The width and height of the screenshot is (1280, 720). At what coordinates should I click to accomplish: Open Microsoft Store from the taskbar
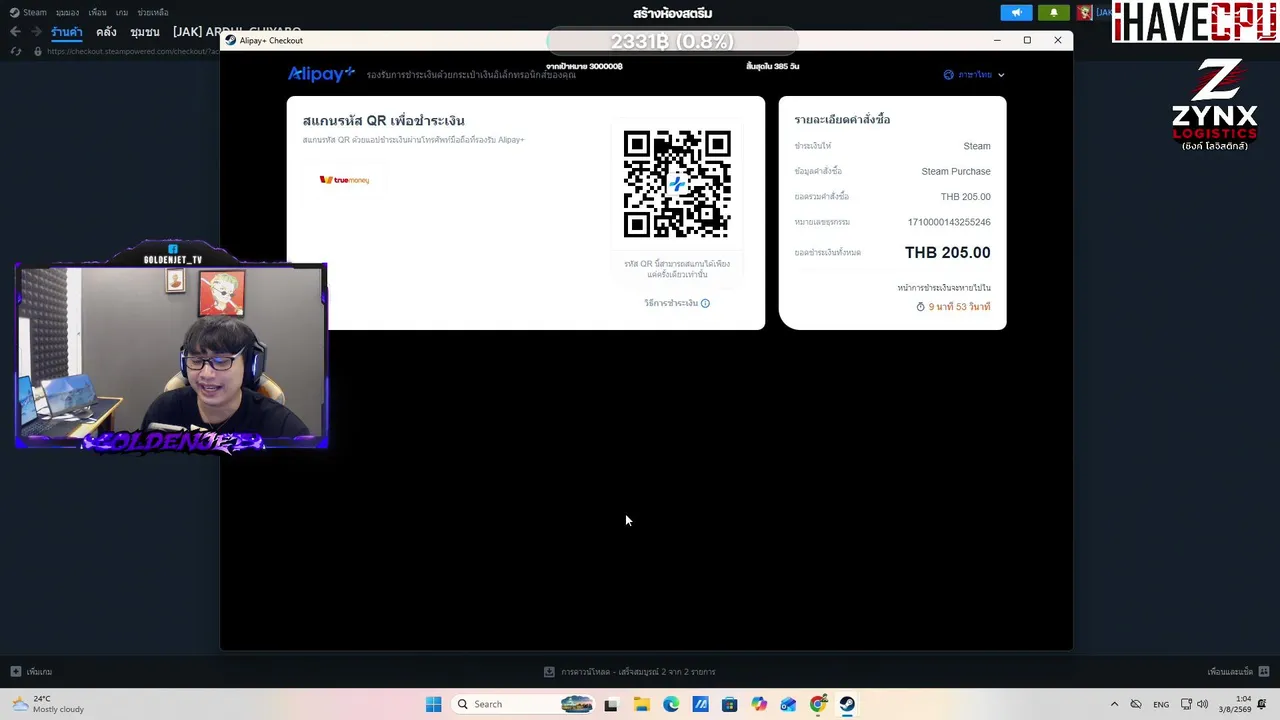tap(729, 704)
